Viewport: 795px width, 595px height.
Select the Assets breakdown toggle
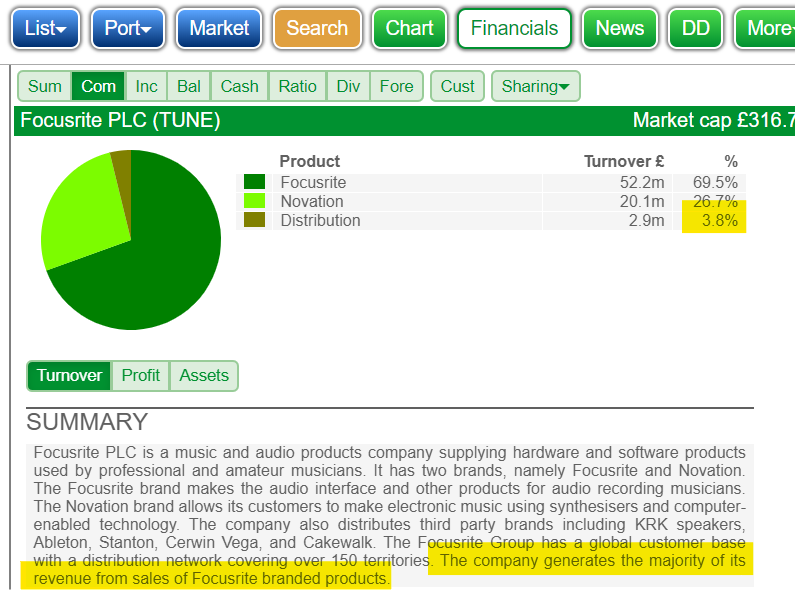[x=204, y=376]
